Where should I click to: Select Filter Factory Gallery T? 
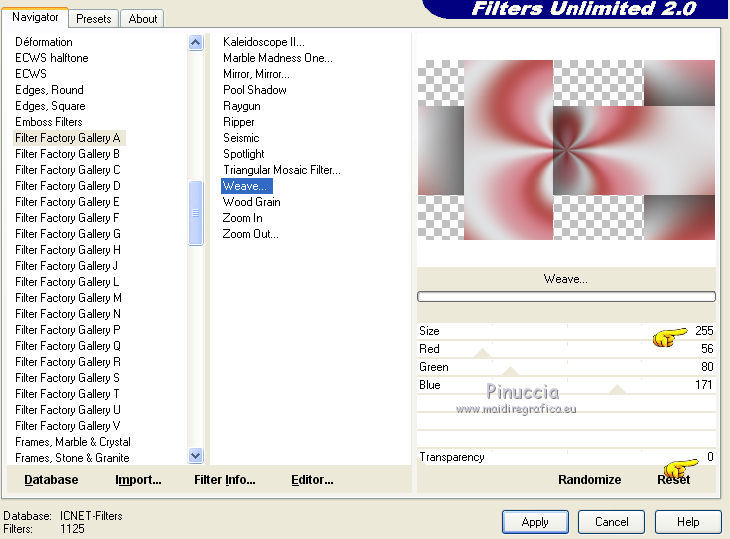pyautogui.click(x=68, y=393)
